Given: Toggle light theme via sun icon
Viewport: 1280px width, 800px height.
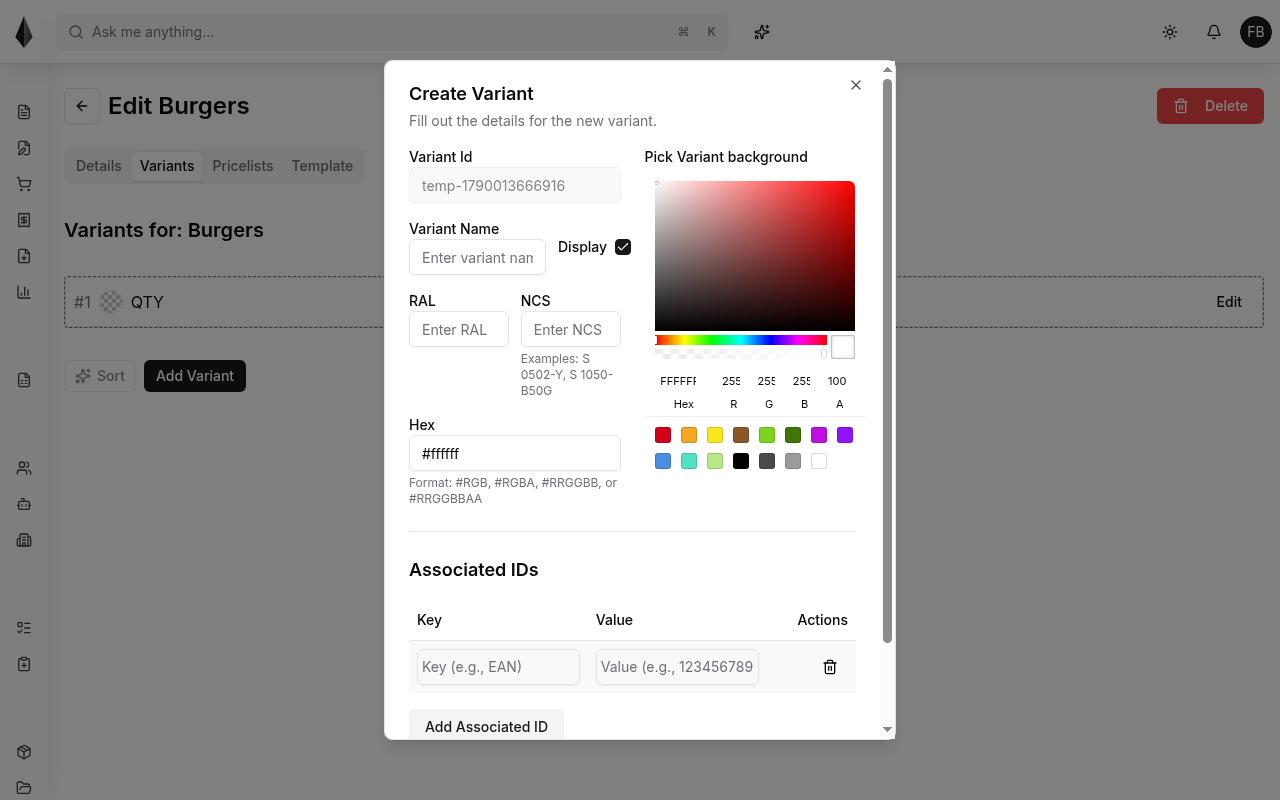Looking at the screenshot, I should [1170, 32].
